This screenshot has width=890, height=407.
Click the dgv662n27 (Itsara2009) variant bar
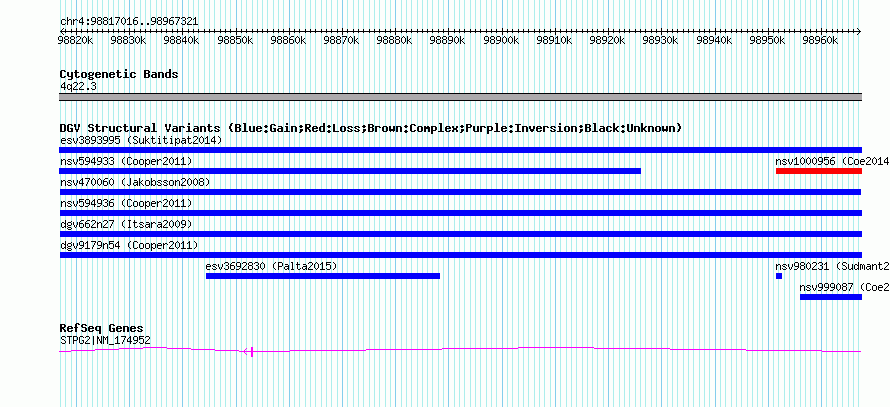pos(460,234)
